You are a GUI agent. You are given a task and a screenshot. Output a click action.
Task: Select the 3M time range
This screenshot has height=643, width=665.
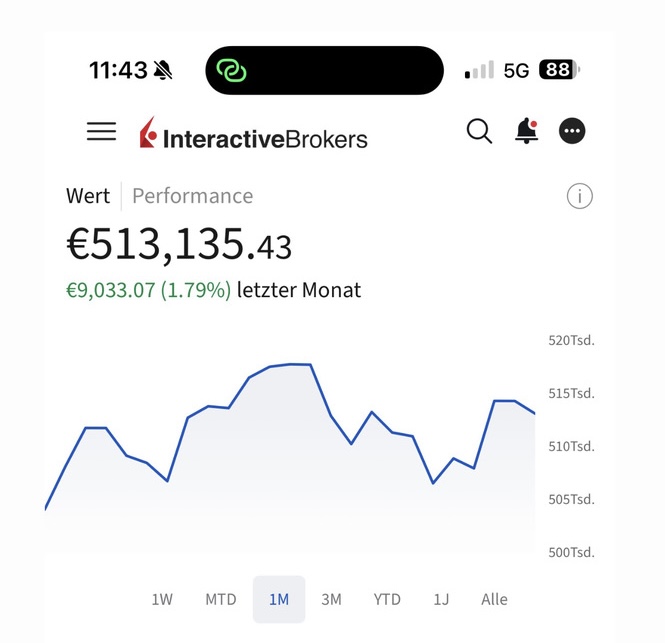(331, 600)
